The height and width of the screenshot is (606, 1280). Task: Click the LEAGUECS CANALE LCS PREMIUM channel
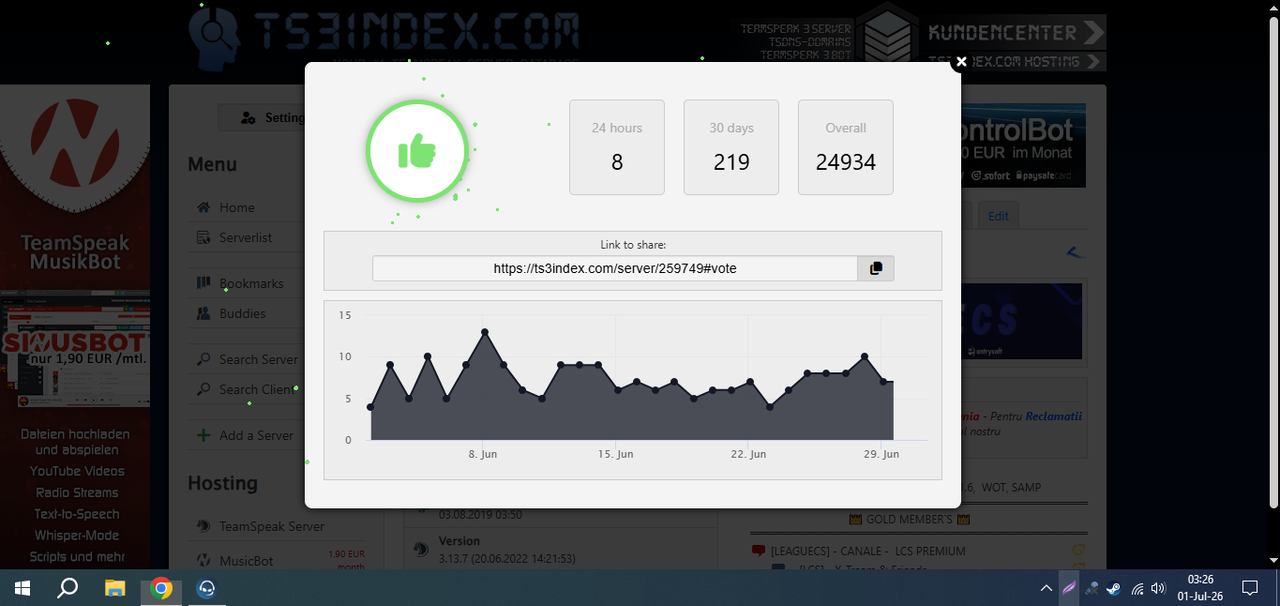pos(868,551)
